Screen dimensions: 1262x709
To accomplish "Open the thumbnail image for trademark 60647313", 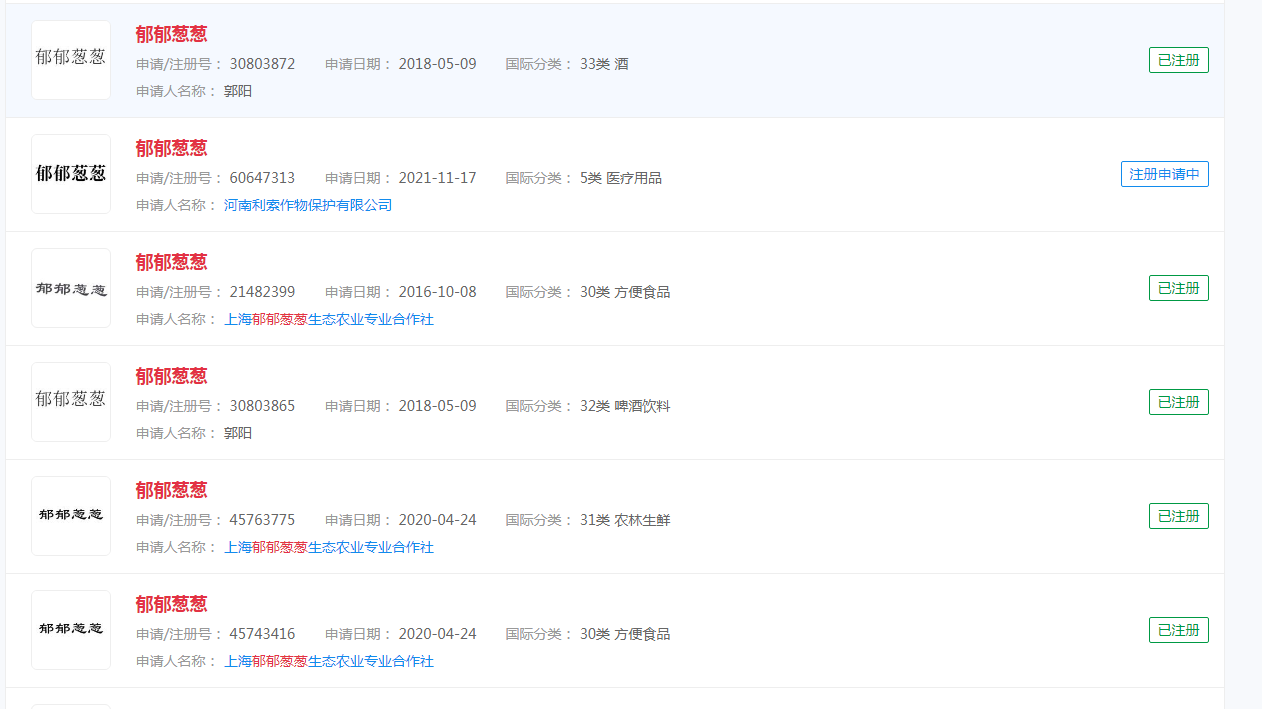I will pos(70,174).
